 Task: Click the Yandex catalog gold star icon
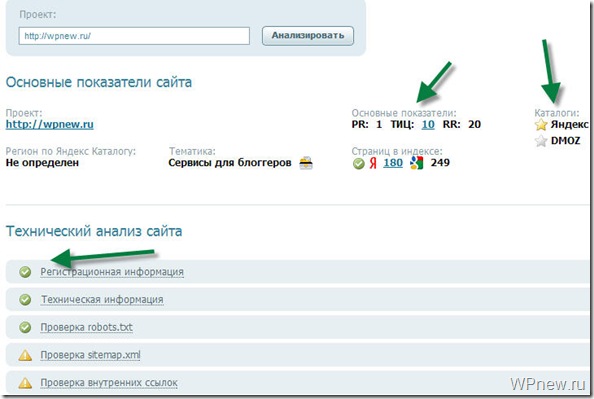[541, 125]
